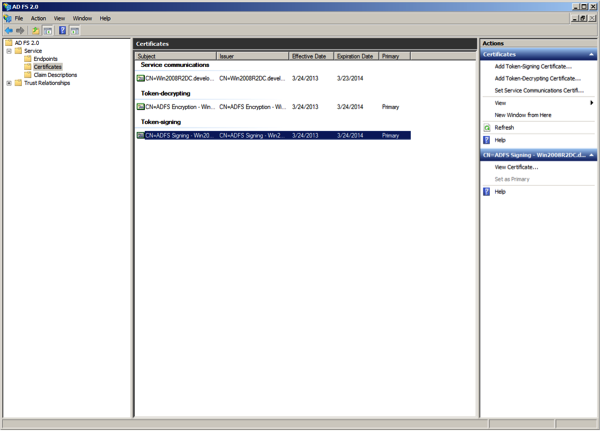The width and height of the screenshot is (600, 431).
Task: Open the Window menu
Action: [x=82, y=18]
